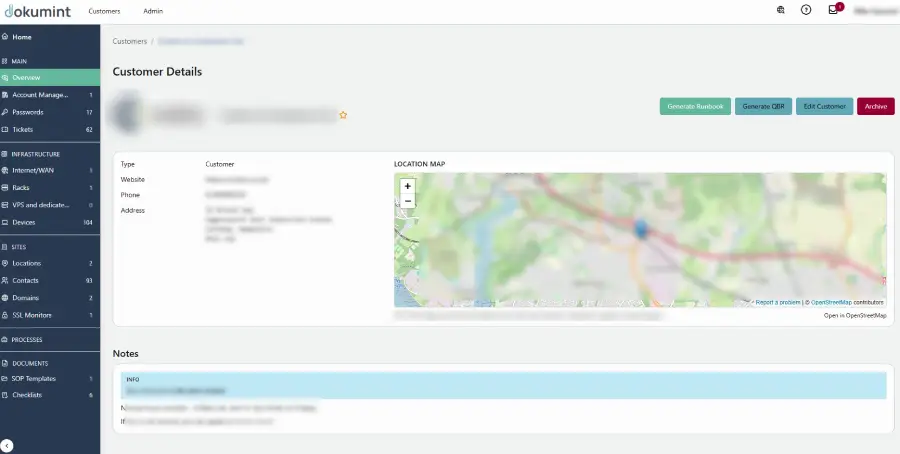Toggle the favorite star icon
Image resolution: width=900 pixels, height=454 pixels.
coord(343,115)
